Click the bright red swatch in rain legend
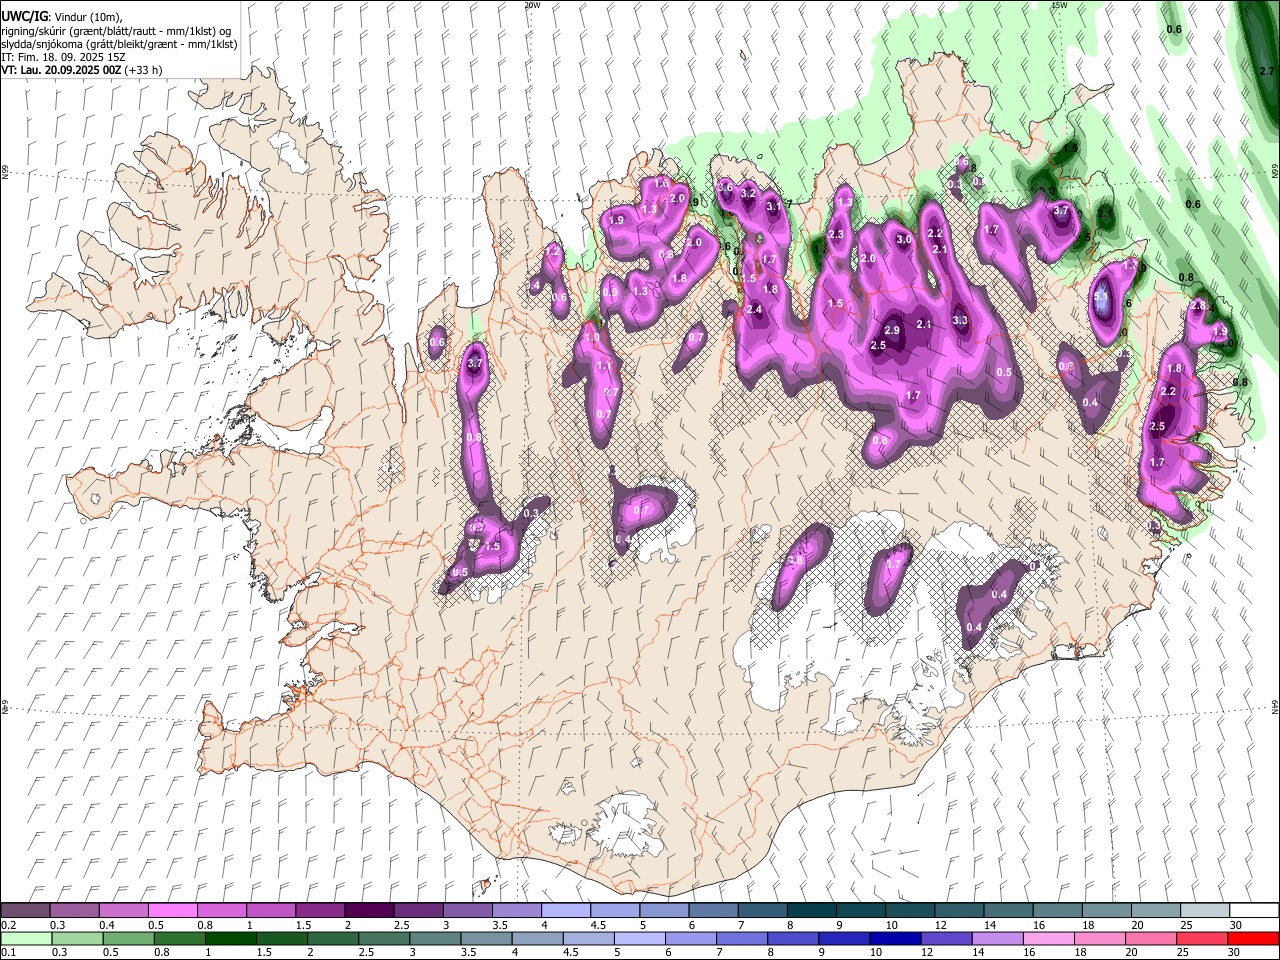The width and height of the screenshot is (1280, 960). pos(1253,938)
